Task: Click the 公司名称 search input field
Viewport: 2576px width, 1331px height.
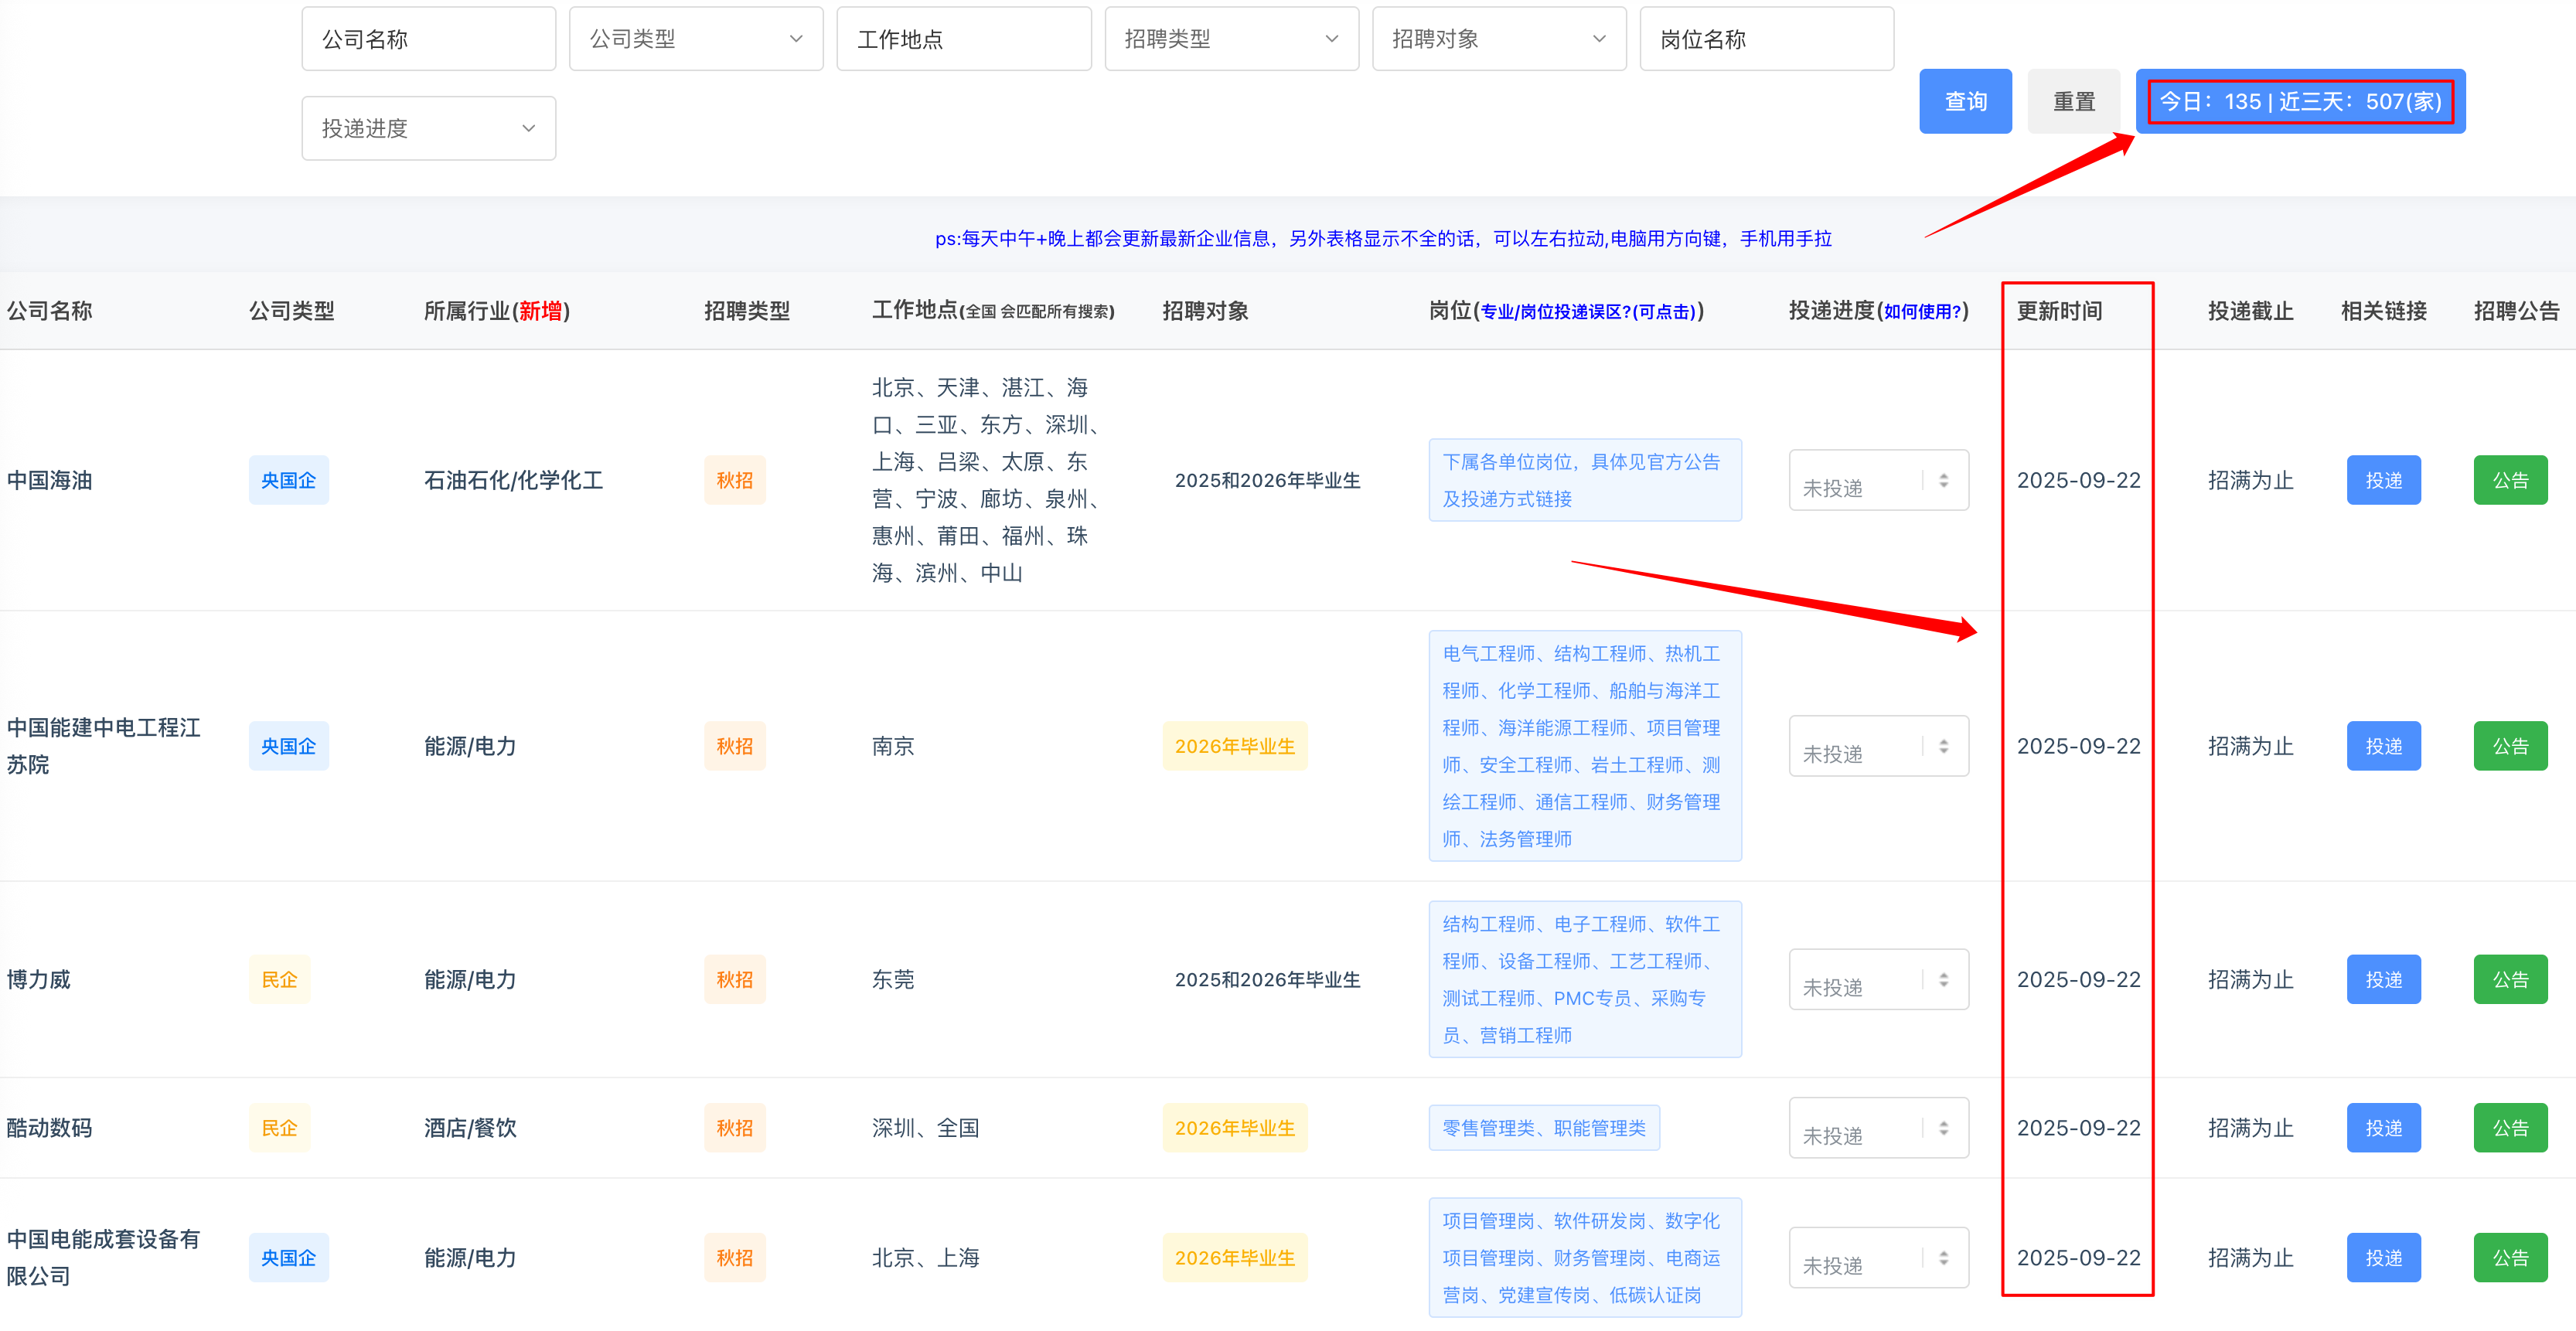Action: tap(428, 38)
